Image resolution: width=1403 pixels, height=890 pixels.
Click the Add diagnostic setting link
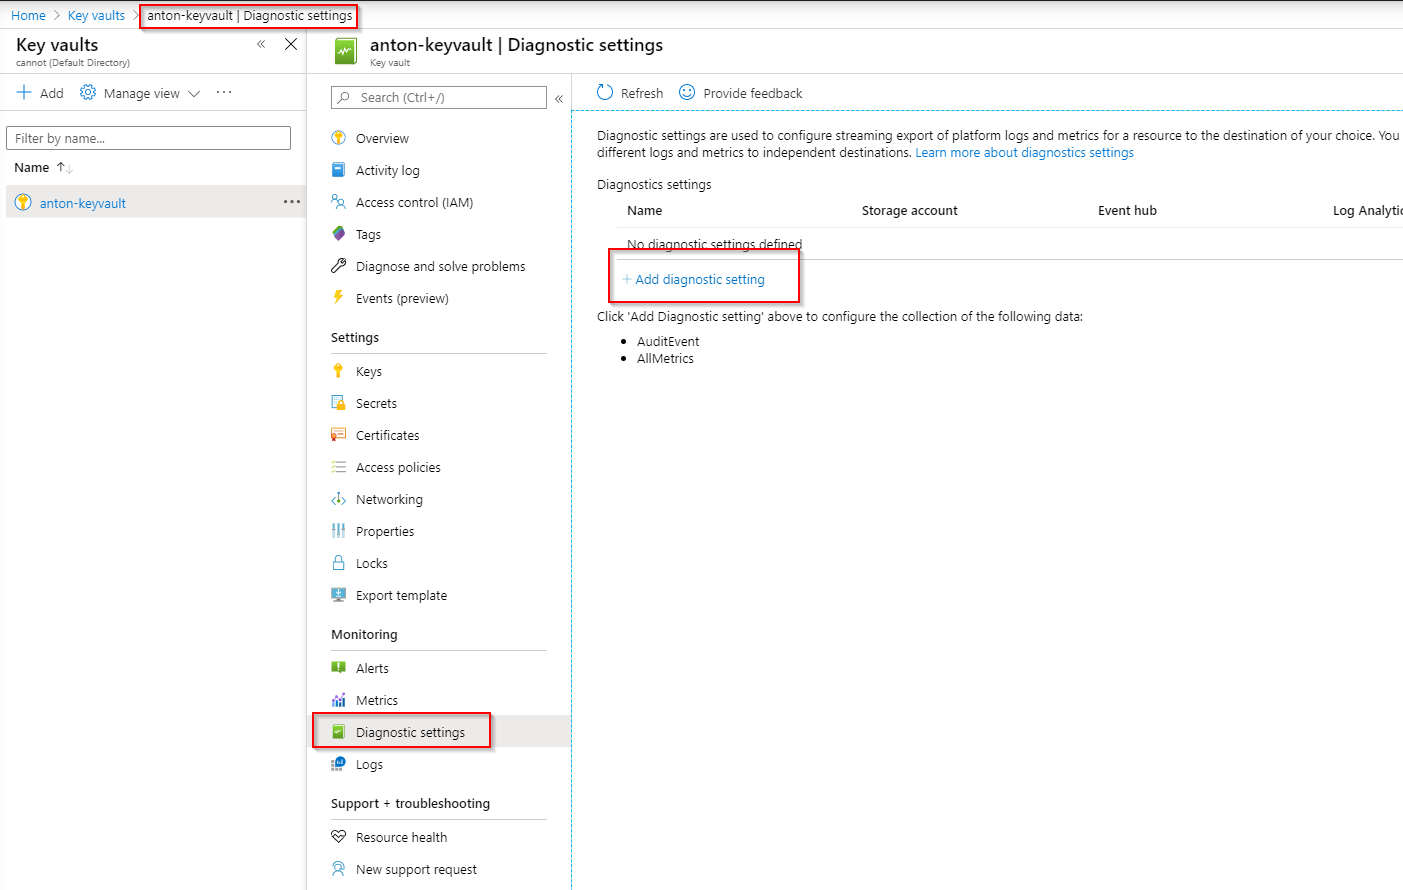(x=693, y=279)
